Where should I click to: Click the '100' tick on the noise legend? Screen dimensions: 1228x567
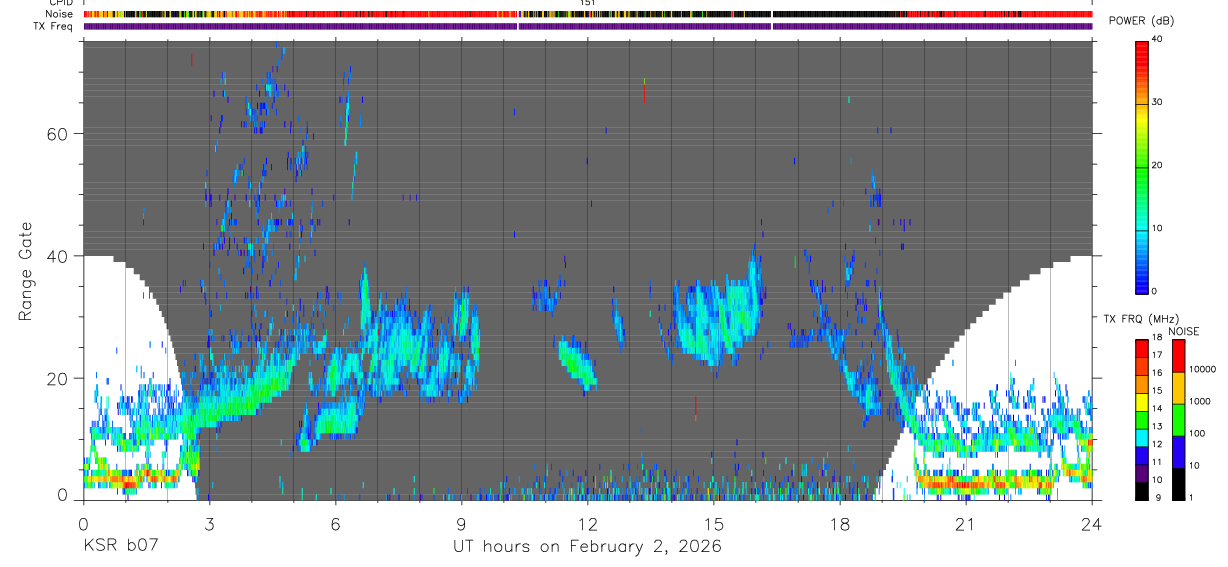coord(1198,433)
